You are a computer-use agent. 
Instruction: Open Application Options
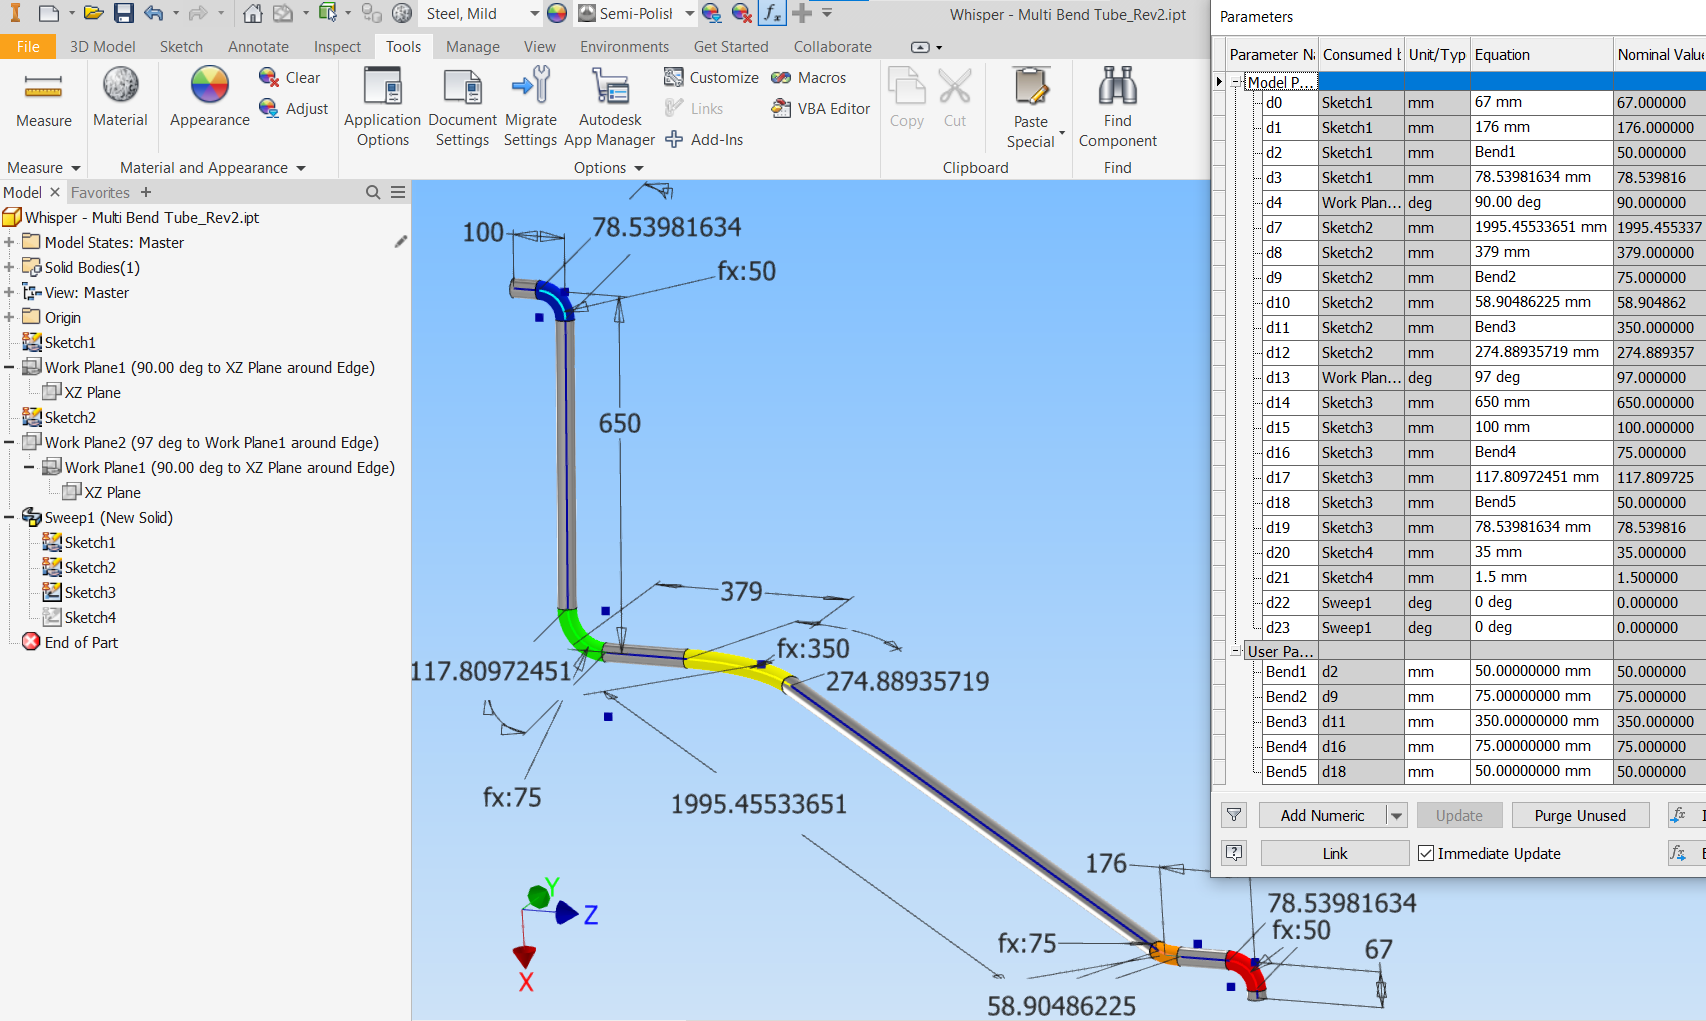[382, 107]
